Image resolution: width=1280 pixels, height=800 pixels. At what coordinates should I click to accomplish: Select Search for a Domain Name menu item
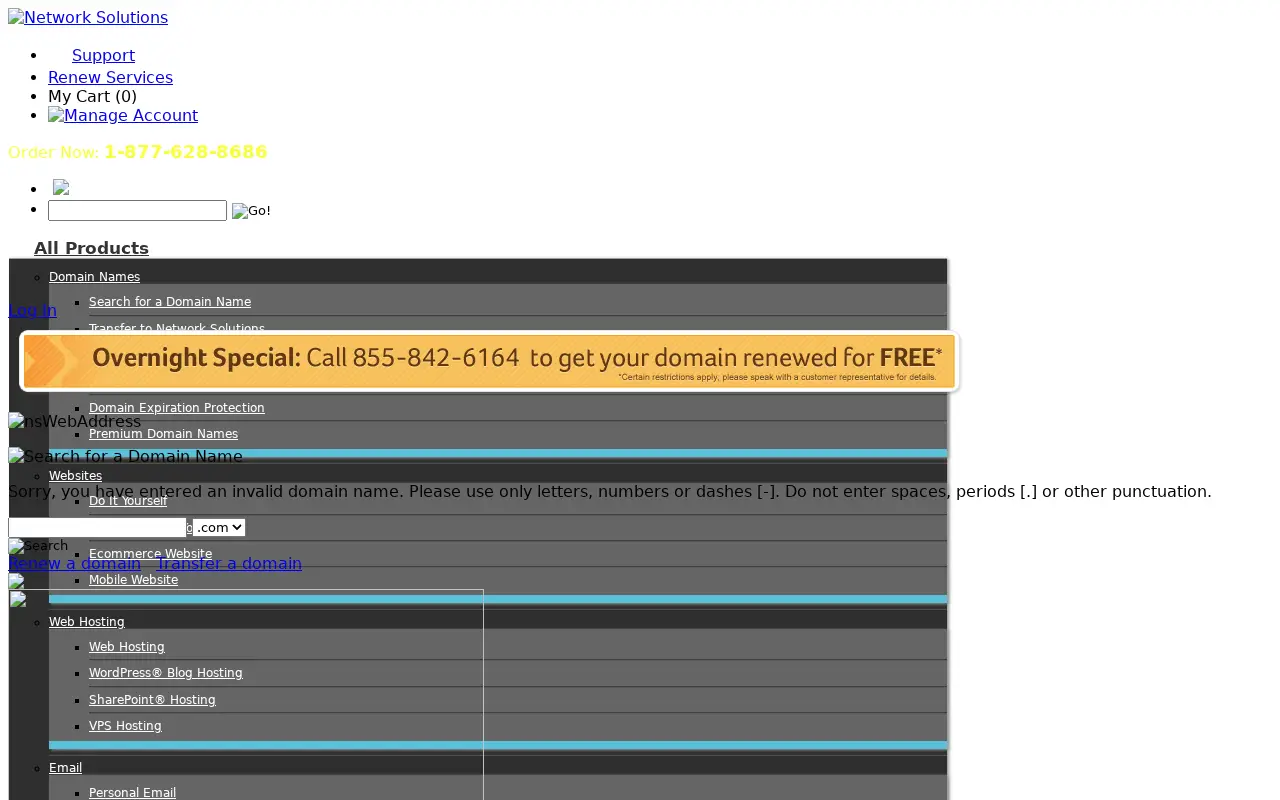coord(170,302)
